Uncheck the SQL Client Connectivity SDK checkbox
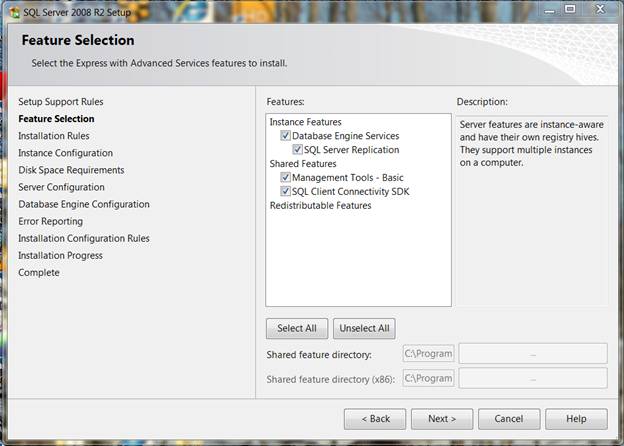This screenshot has width=624, height=446. tap(285, 191)
